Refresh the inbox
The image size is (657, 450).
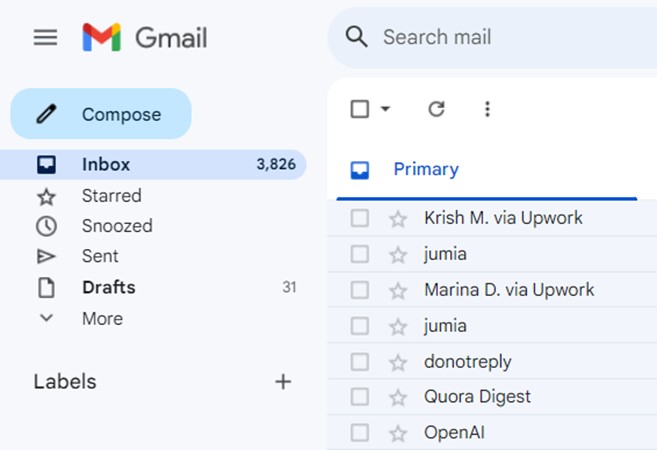(x=436, y=109)
